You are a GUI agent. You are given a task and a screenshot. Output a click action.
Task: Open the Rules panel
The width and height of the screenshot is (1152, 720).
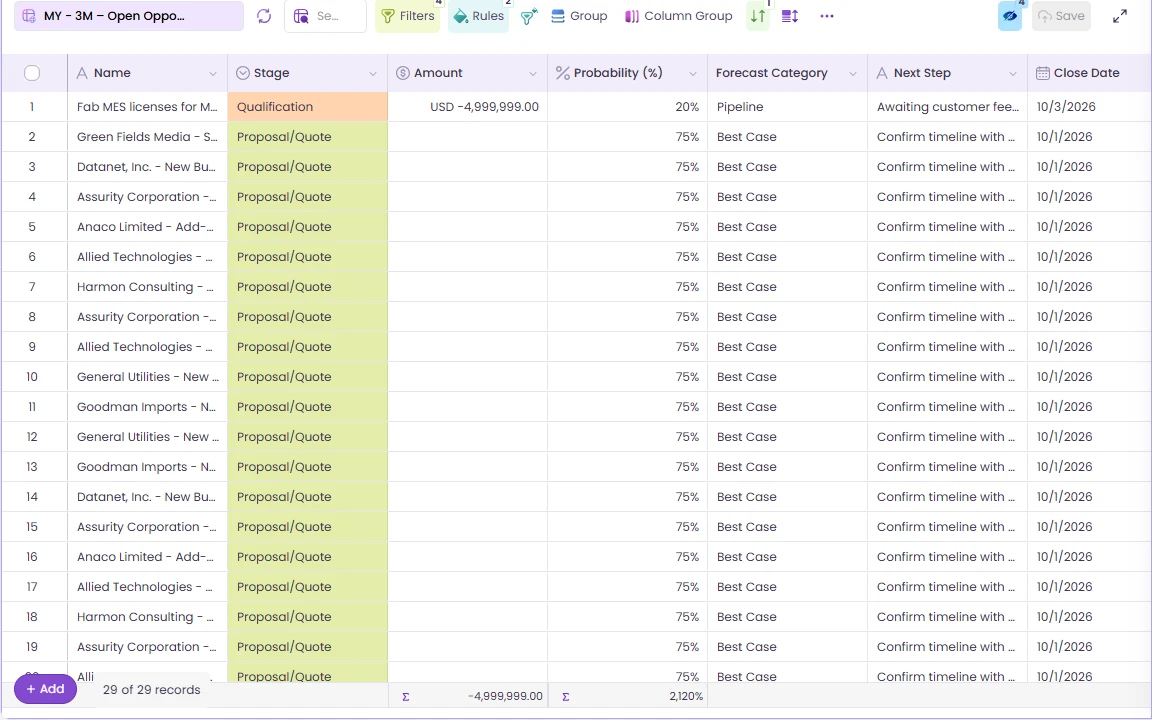point(478,16)
